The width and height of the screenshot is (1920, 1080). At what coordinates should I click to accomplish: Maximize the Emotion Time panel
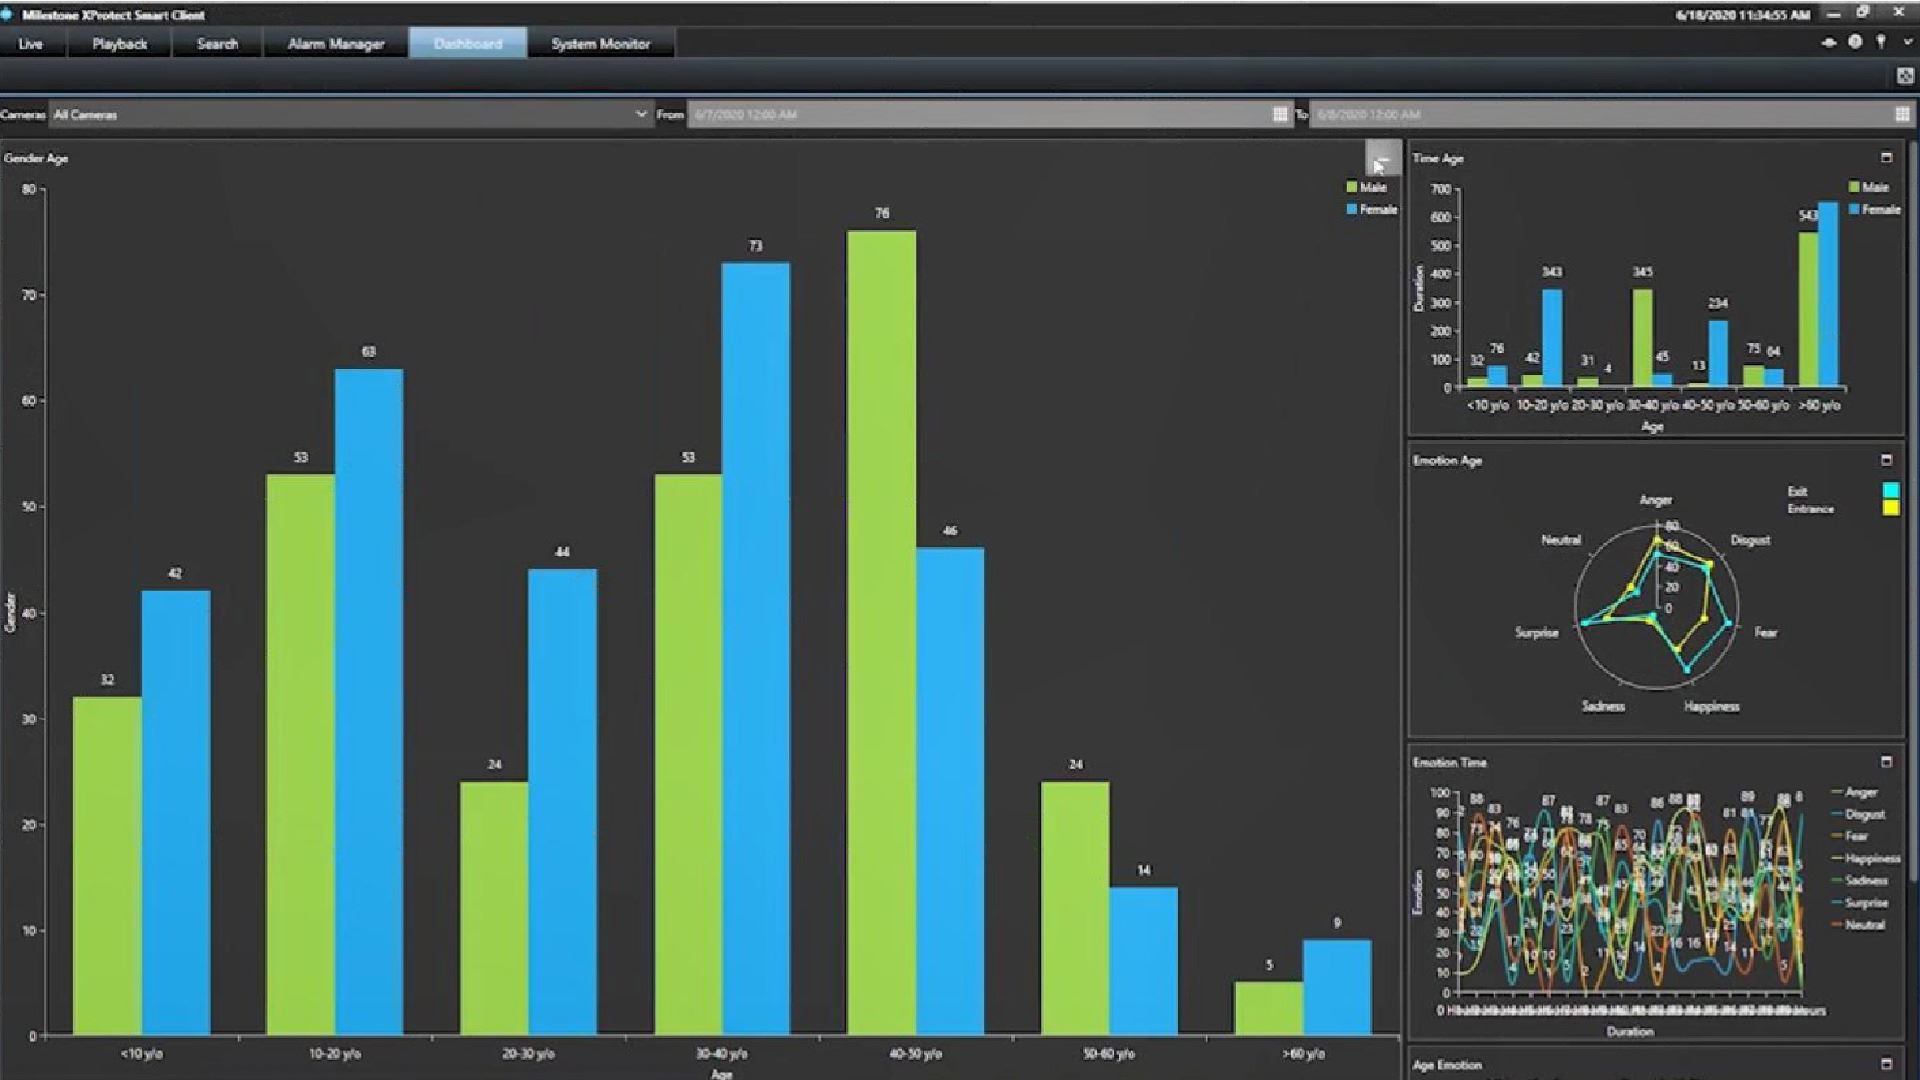(x=1886, y=762)
